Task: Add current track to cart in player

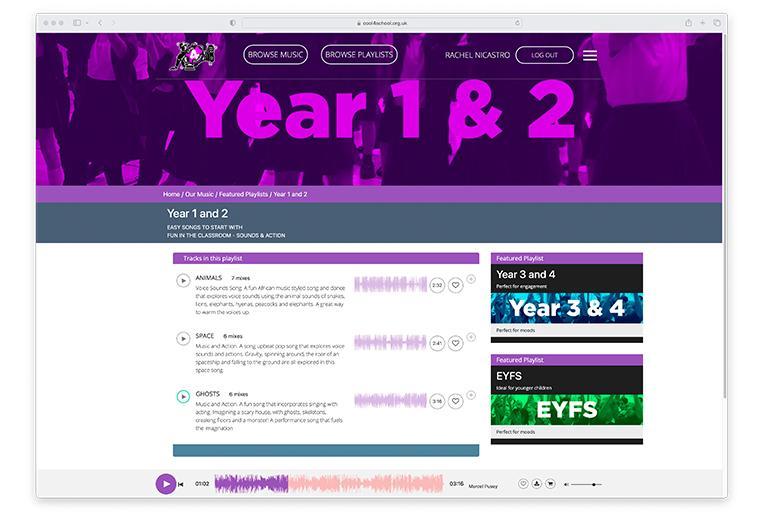Action: click(x=551, y=484)
